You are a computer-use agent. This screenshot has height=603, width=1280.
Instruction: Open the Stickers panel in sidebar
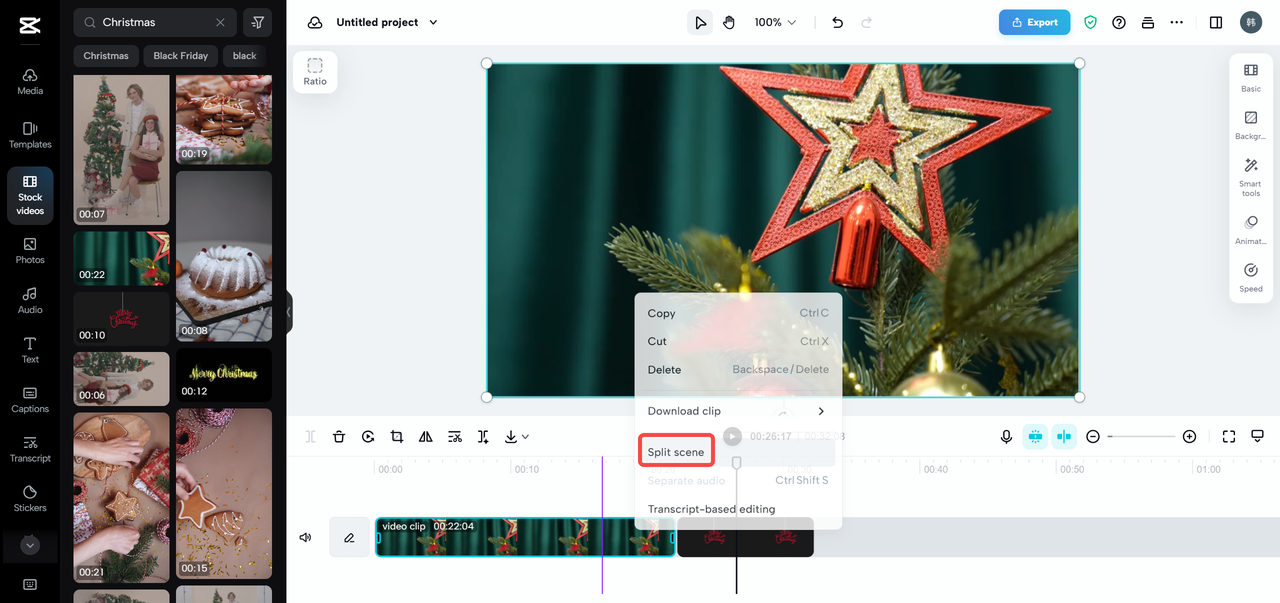click(x=30, y=497)
